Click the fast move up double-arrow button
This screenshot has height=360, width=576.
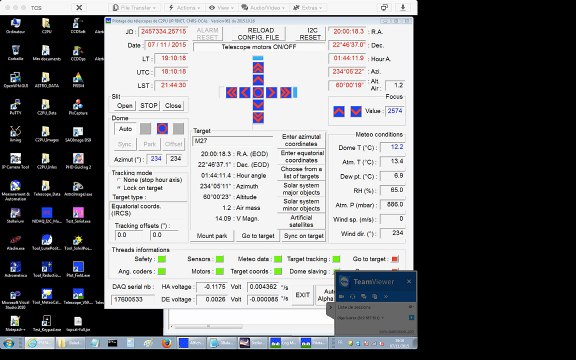[258, 67]
